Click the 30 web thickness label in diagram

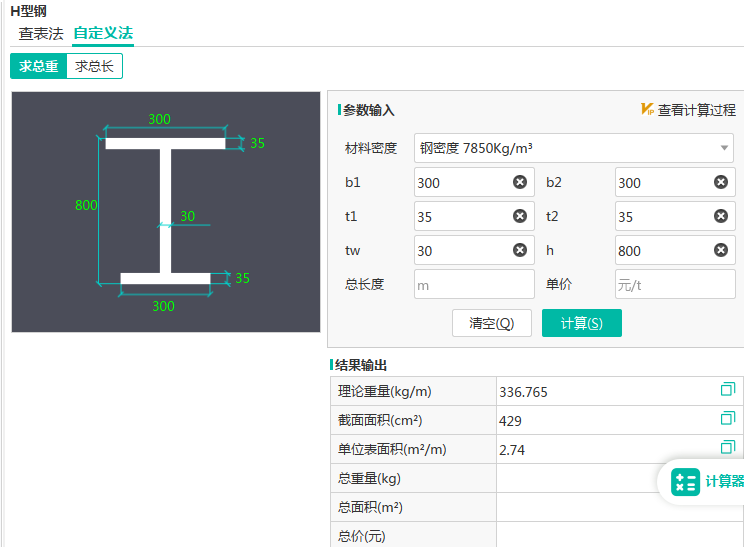click(187, 216)
